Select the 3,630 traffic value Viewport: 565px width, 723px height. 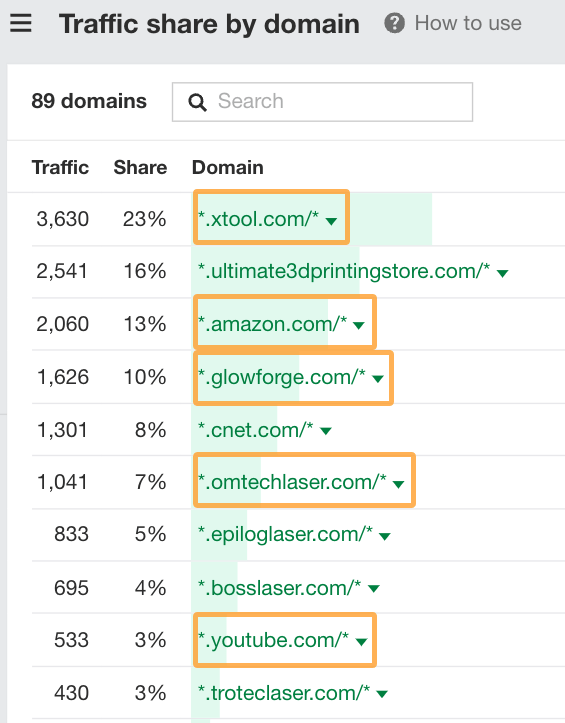(63, 219)
